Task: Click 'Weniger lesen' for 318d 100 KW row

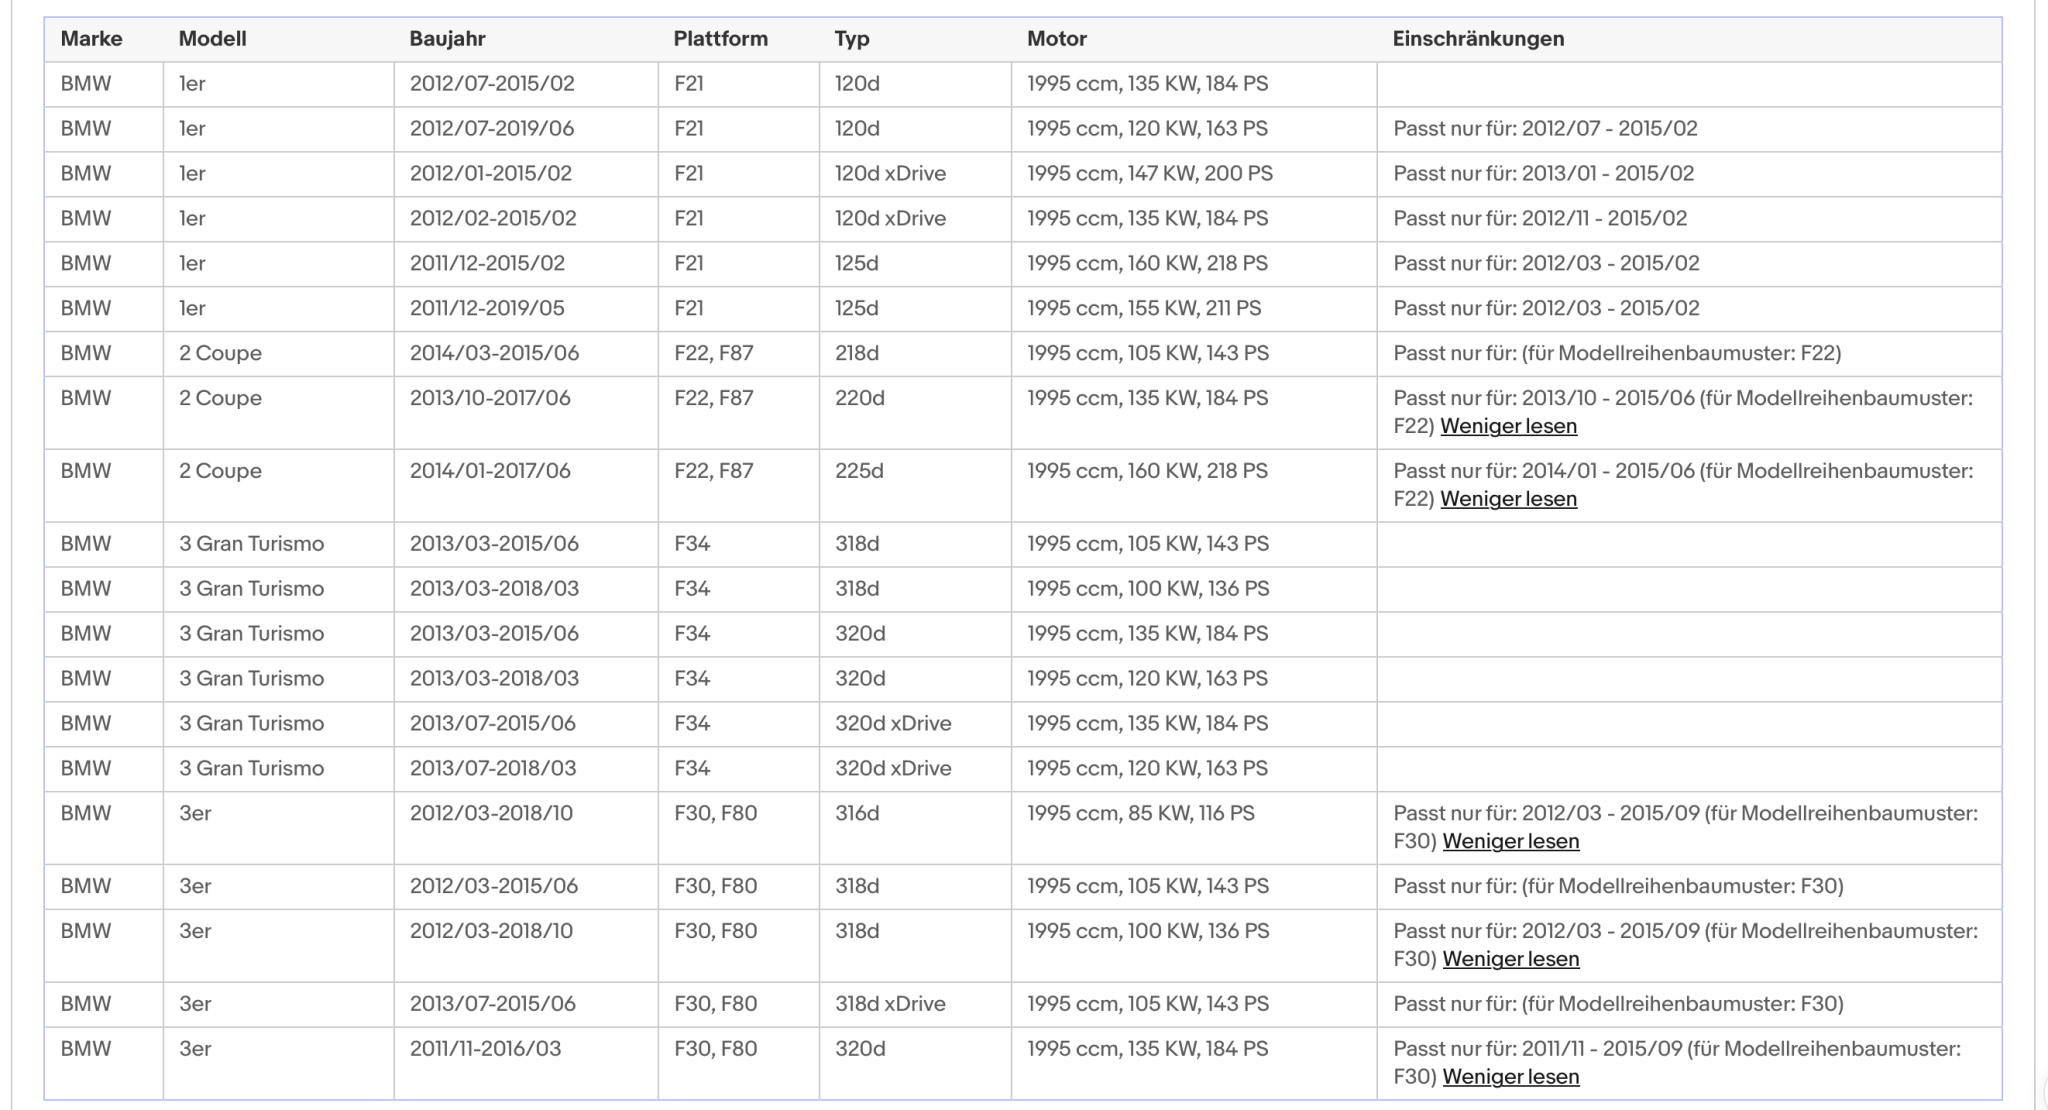Action: 1511,959
